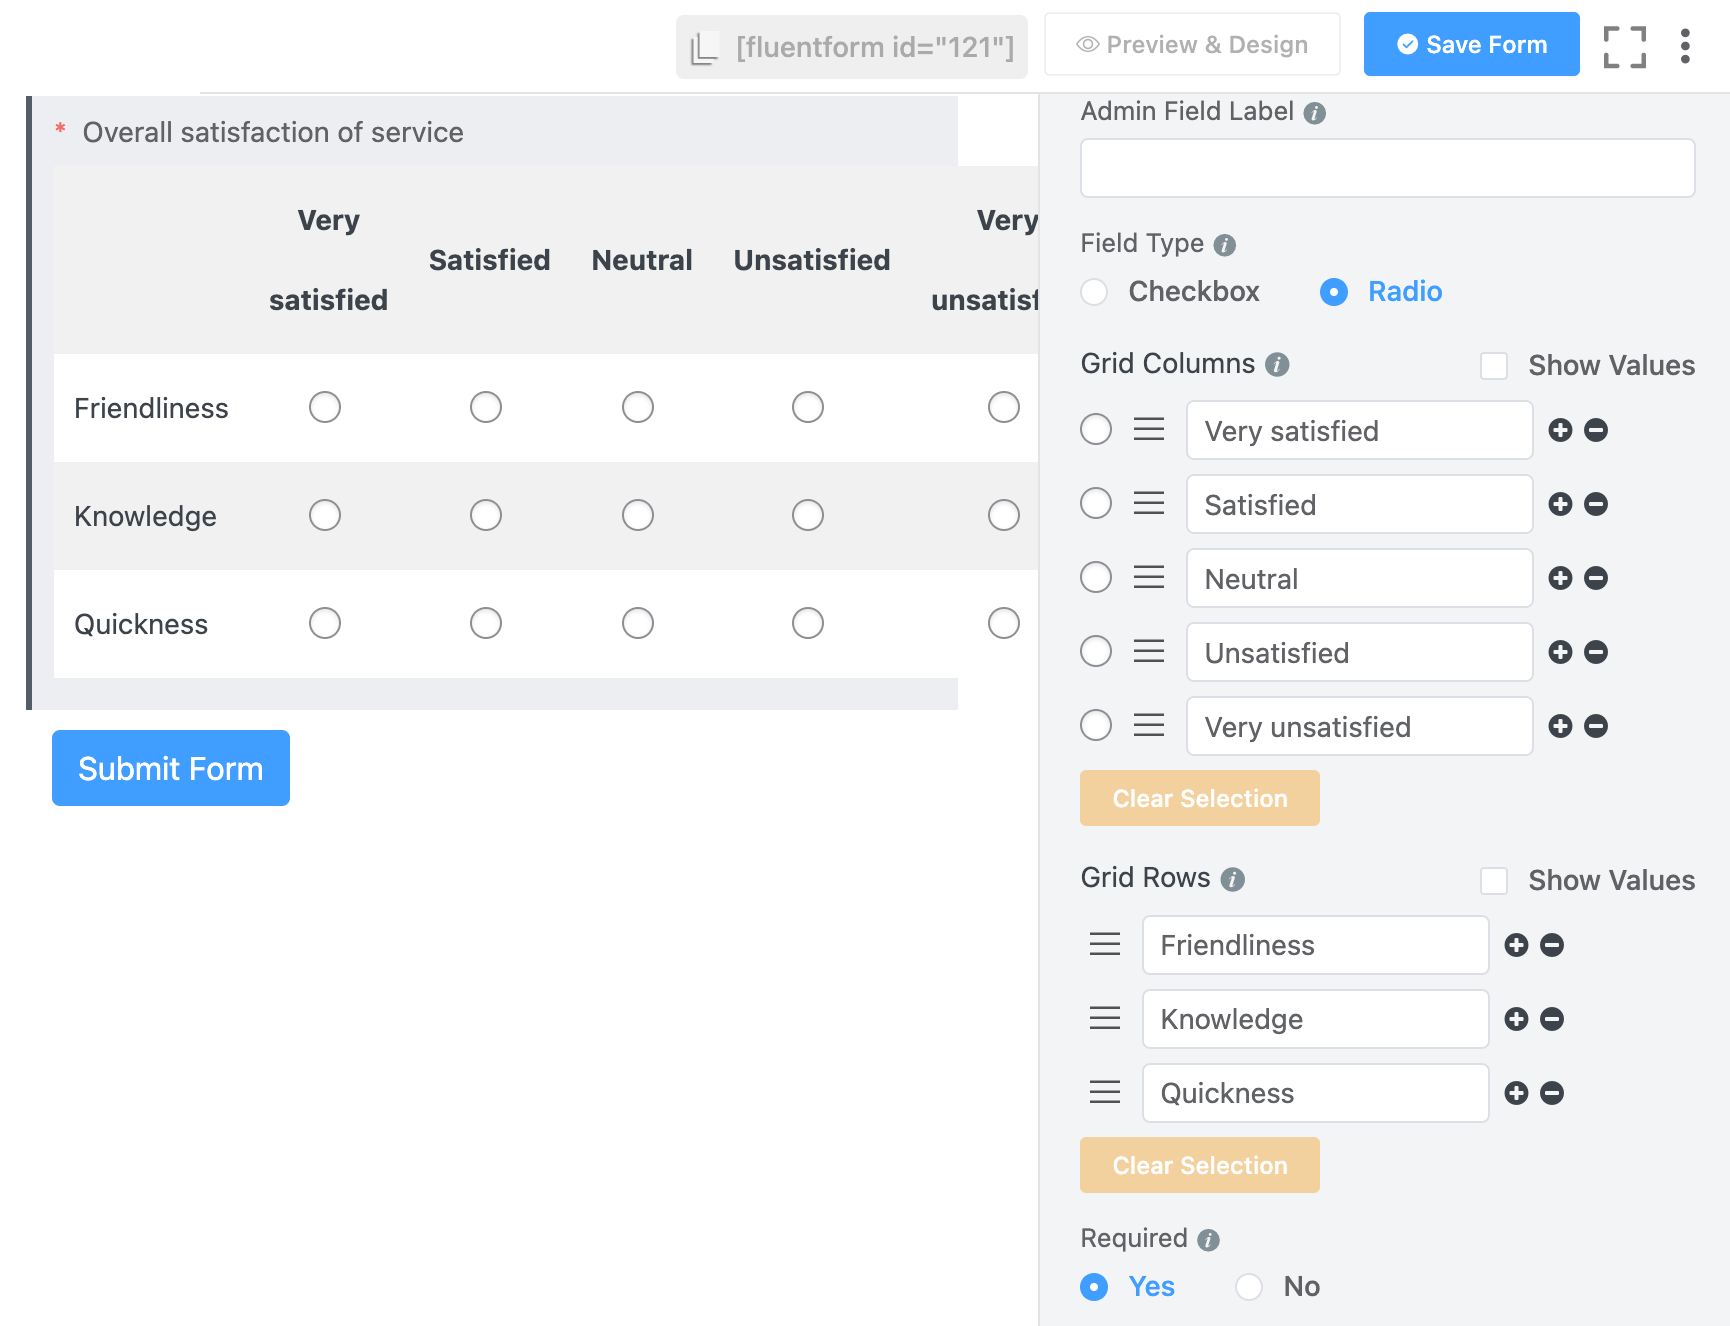1730x1326 pixels.
Task: Enable Show Values for Grid Rows
Action: (1494, 881)
